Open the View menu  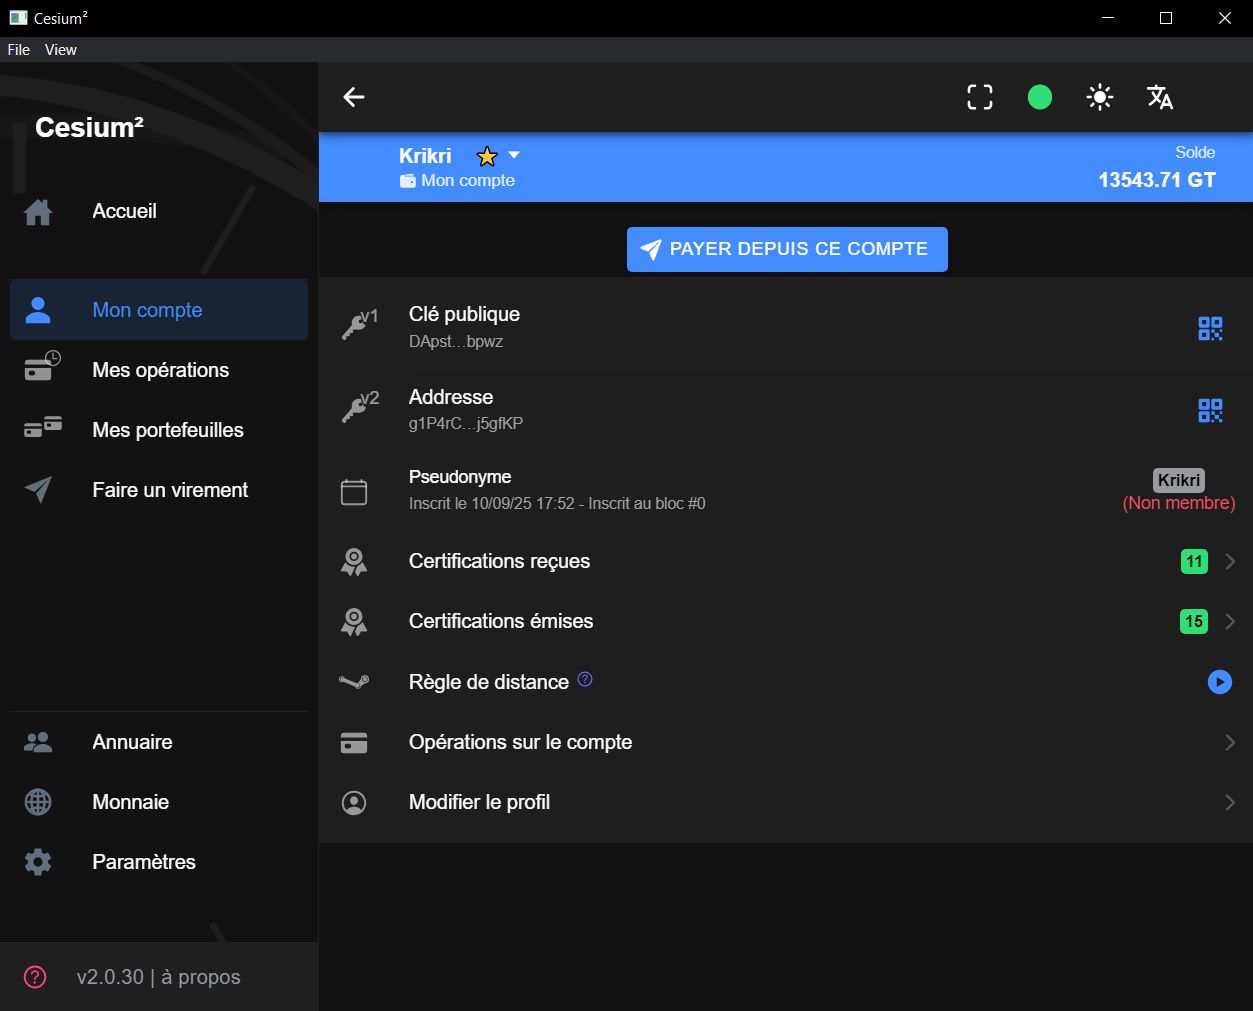pos(60,50)
